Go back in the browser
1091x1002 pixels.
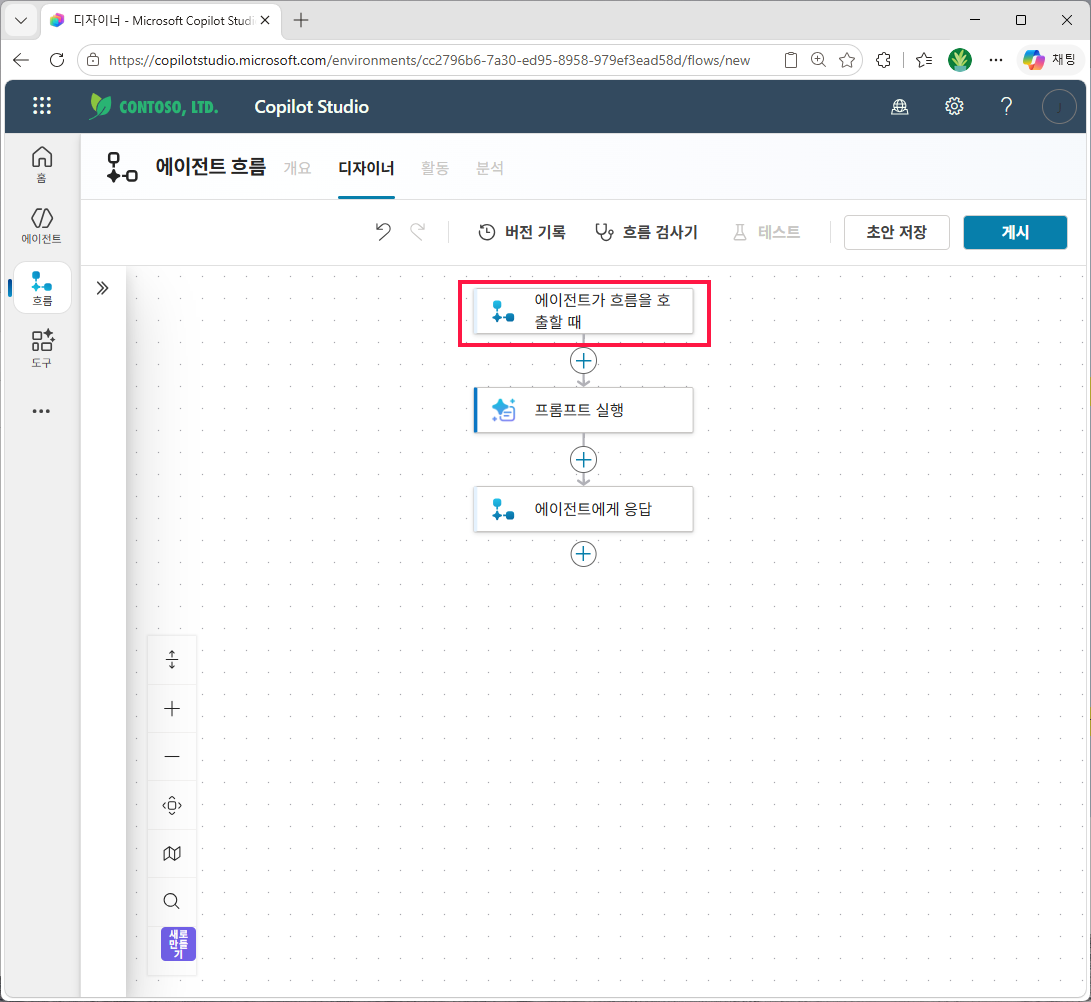click(21, 60)
